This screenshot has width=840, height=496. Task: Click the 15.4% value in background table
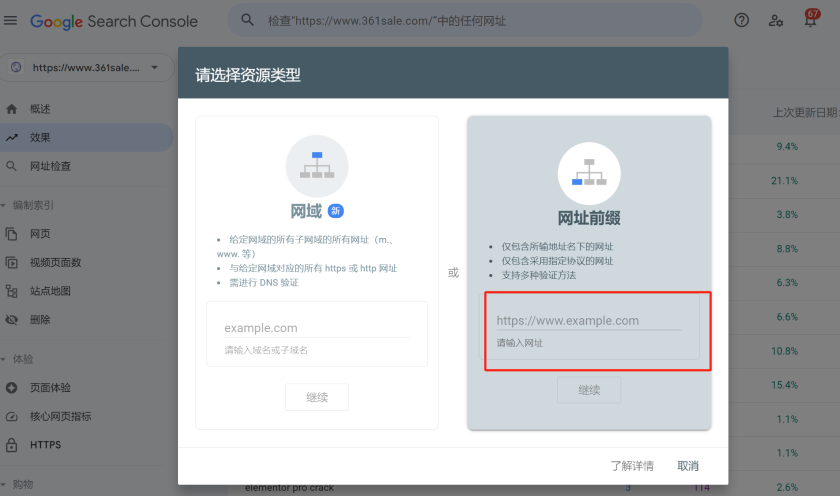pos(784,385)
